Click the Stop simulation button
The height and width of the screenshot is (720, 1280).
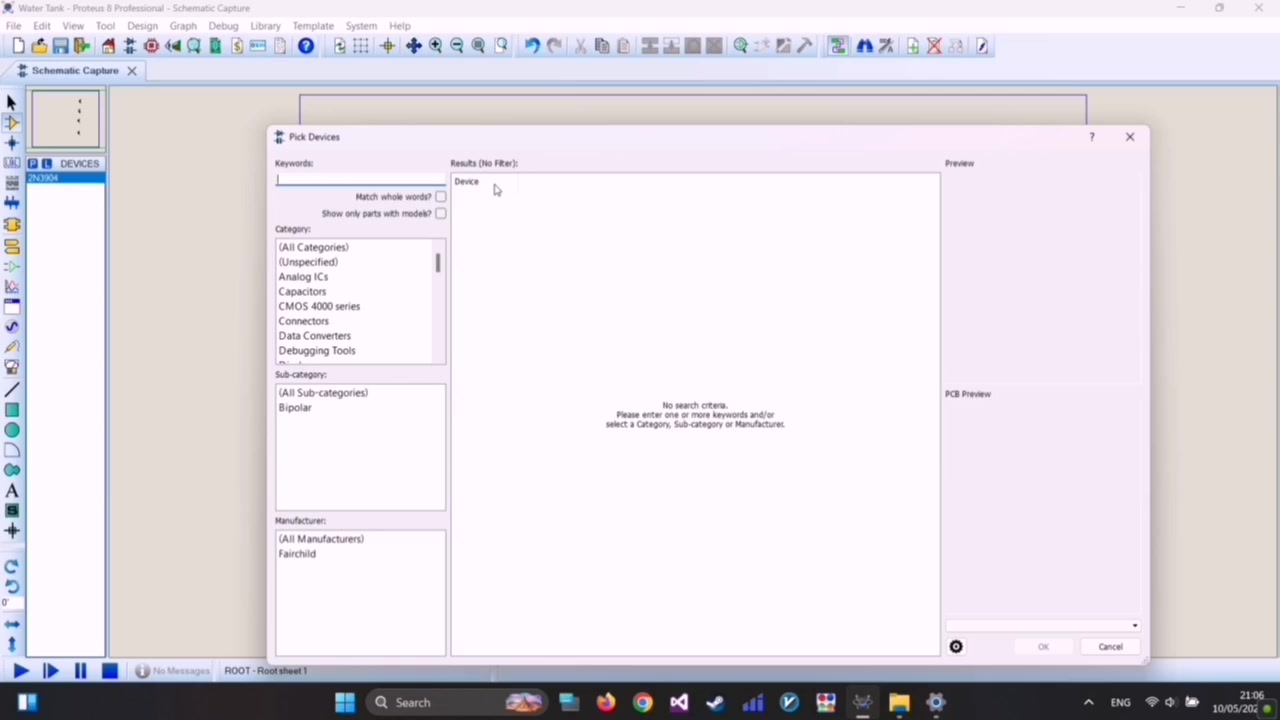click(110, 671)
